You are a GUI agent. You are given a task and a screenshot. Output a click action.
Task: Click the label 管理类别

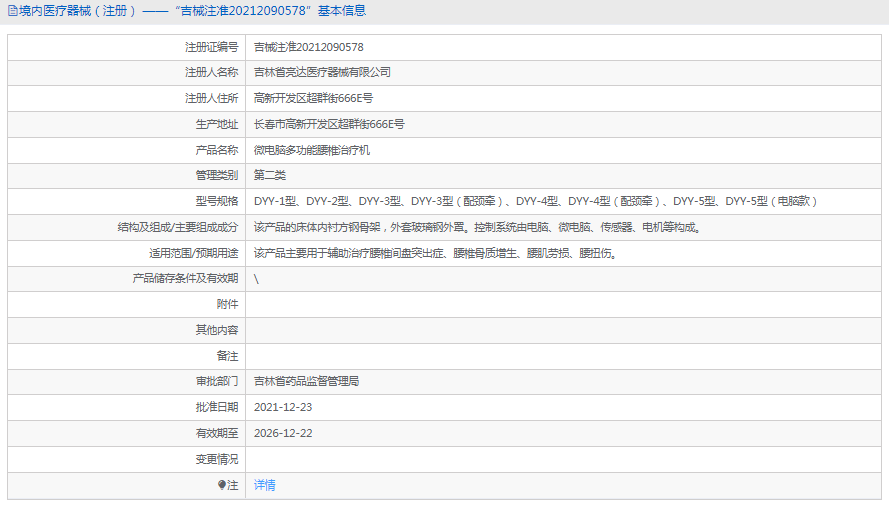[217, 175]
